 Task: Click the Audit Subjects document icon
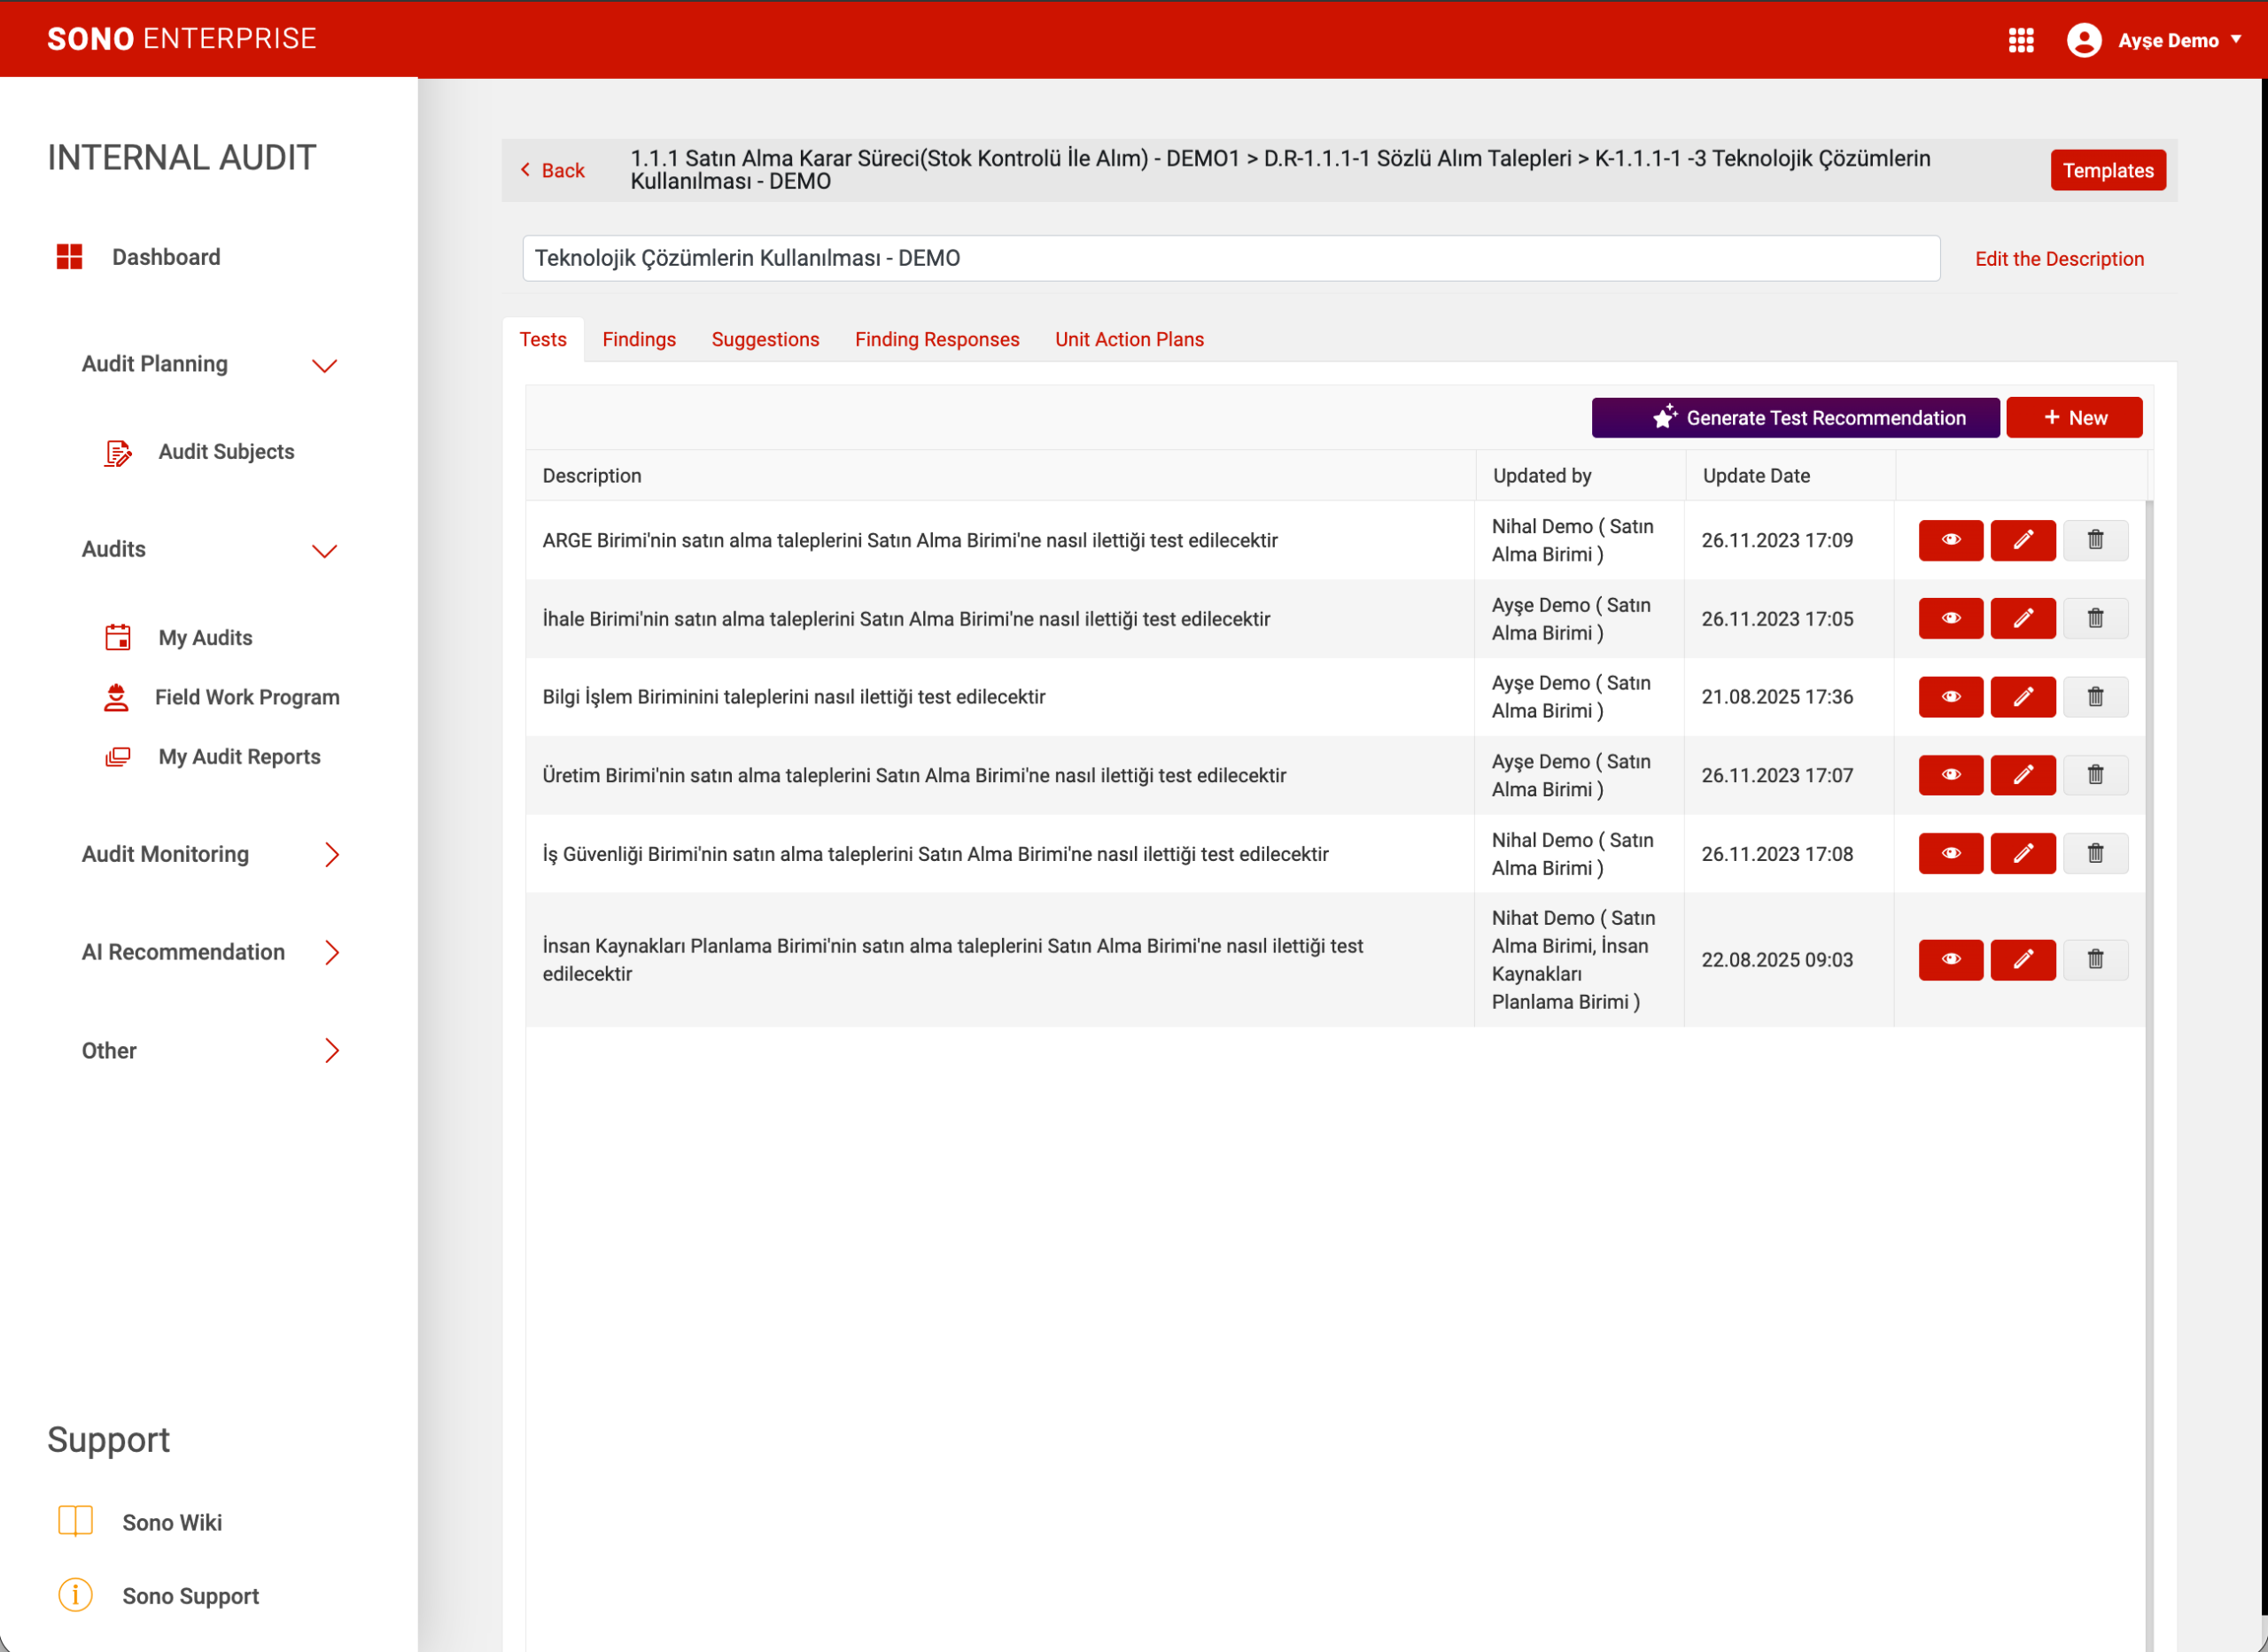tap(118, 453)
